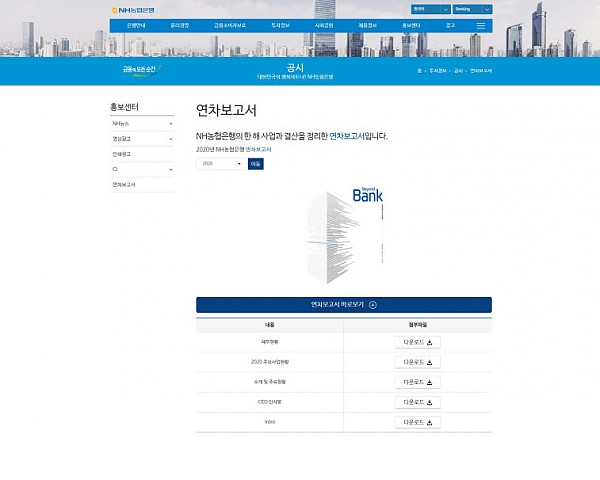Download the 소개 및 주요현황 file
The height and width of the screenshot is (480, 600).
click(x=417, y=382)
